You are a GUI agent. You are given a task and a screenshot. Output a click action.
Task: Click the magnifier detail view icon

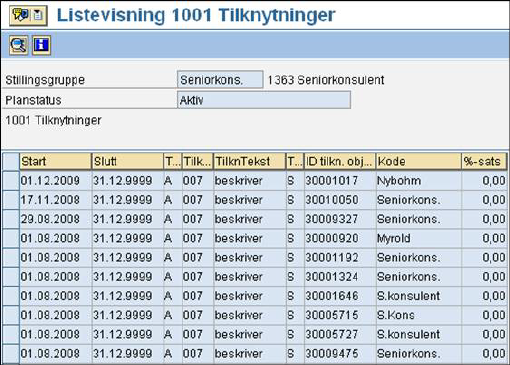tap(18, 45)
